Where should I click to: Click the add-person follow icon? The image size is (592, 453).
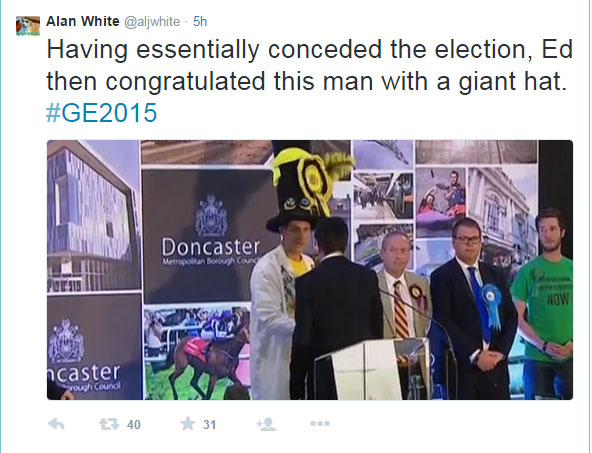[x=266, y=424]
